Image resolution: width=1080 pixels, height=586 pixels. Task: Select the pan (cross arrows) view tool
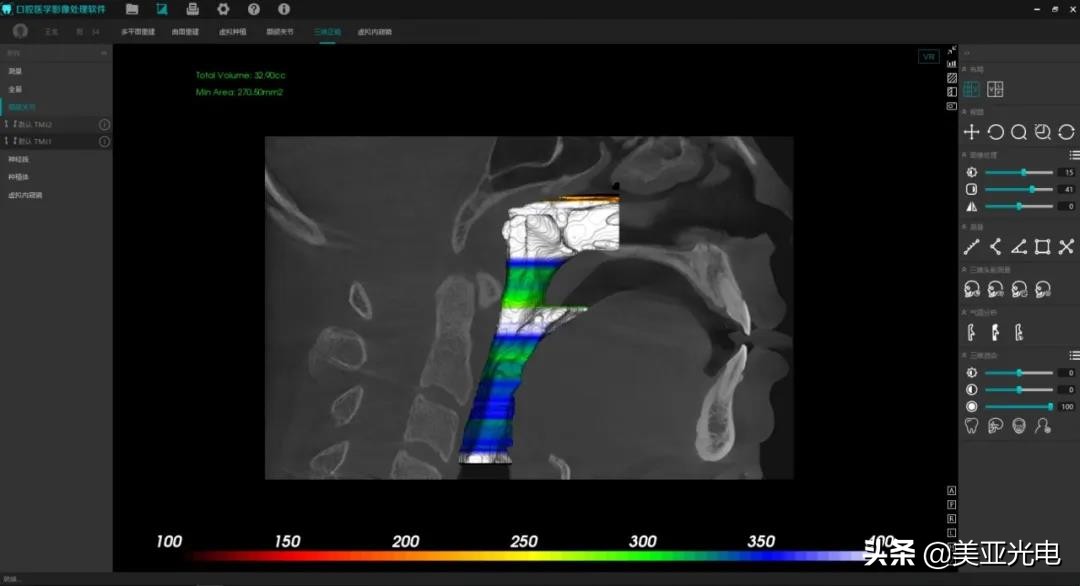click(971, 132)
